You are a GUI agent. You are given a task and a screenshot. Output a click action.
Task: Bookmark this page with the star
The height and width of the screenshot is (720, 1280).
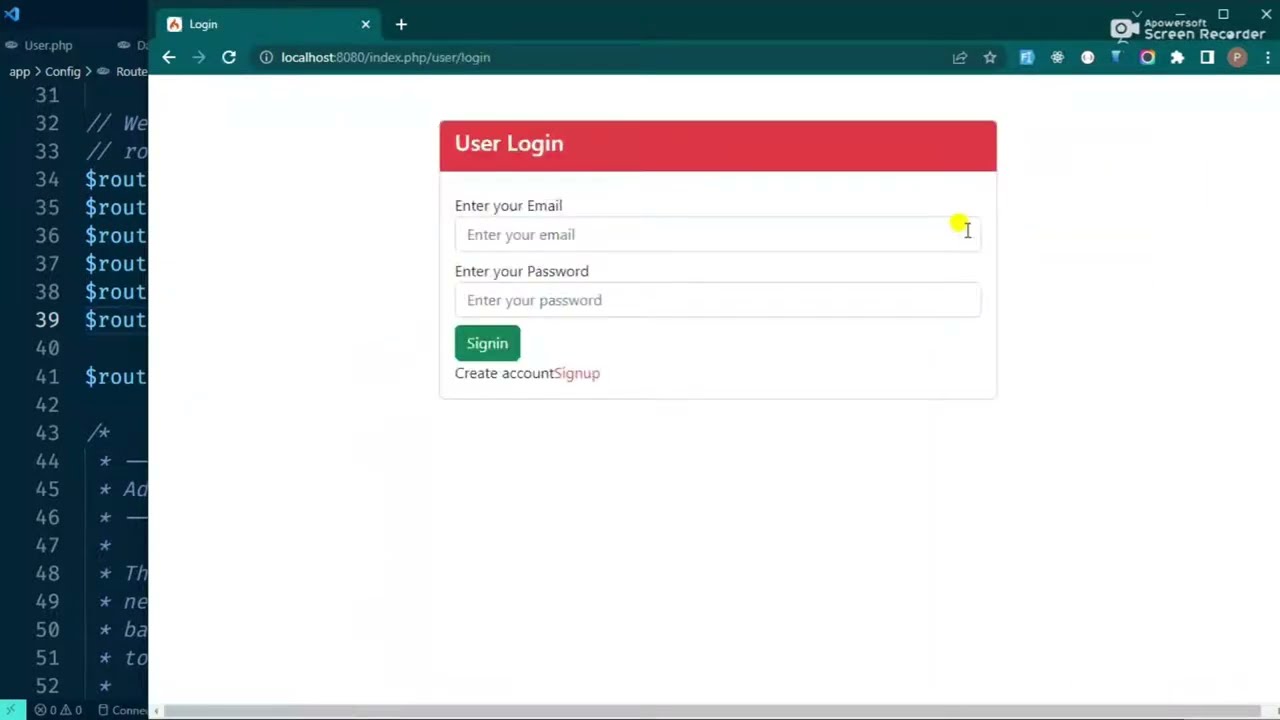click(990, 57)
